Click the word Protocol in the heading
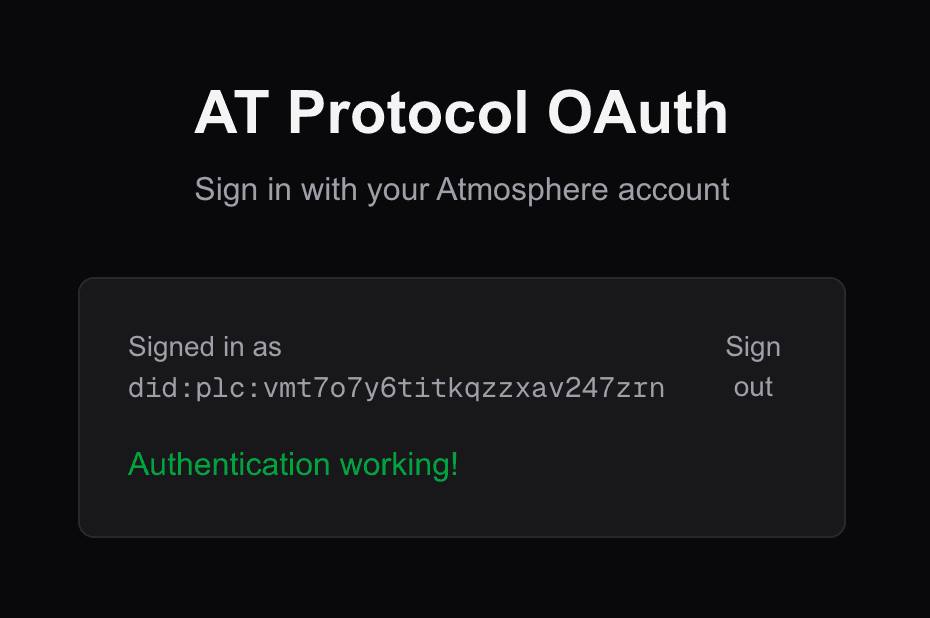Screen dimensions: 930x618 [x=407, y=113]
